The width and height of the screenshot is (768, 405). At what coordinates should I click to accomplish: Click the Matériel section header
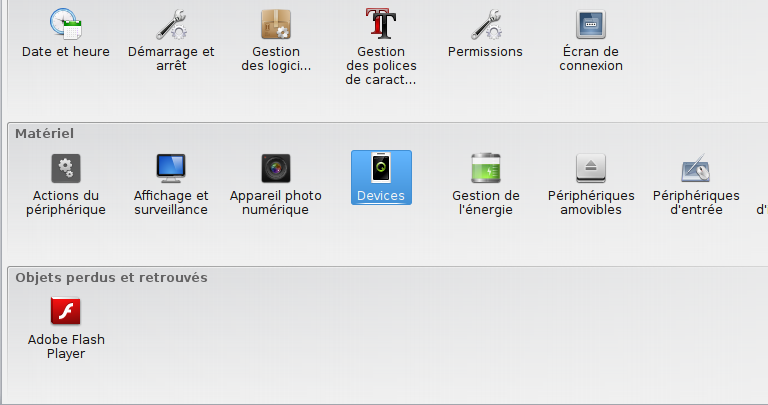tap(45, 133)
